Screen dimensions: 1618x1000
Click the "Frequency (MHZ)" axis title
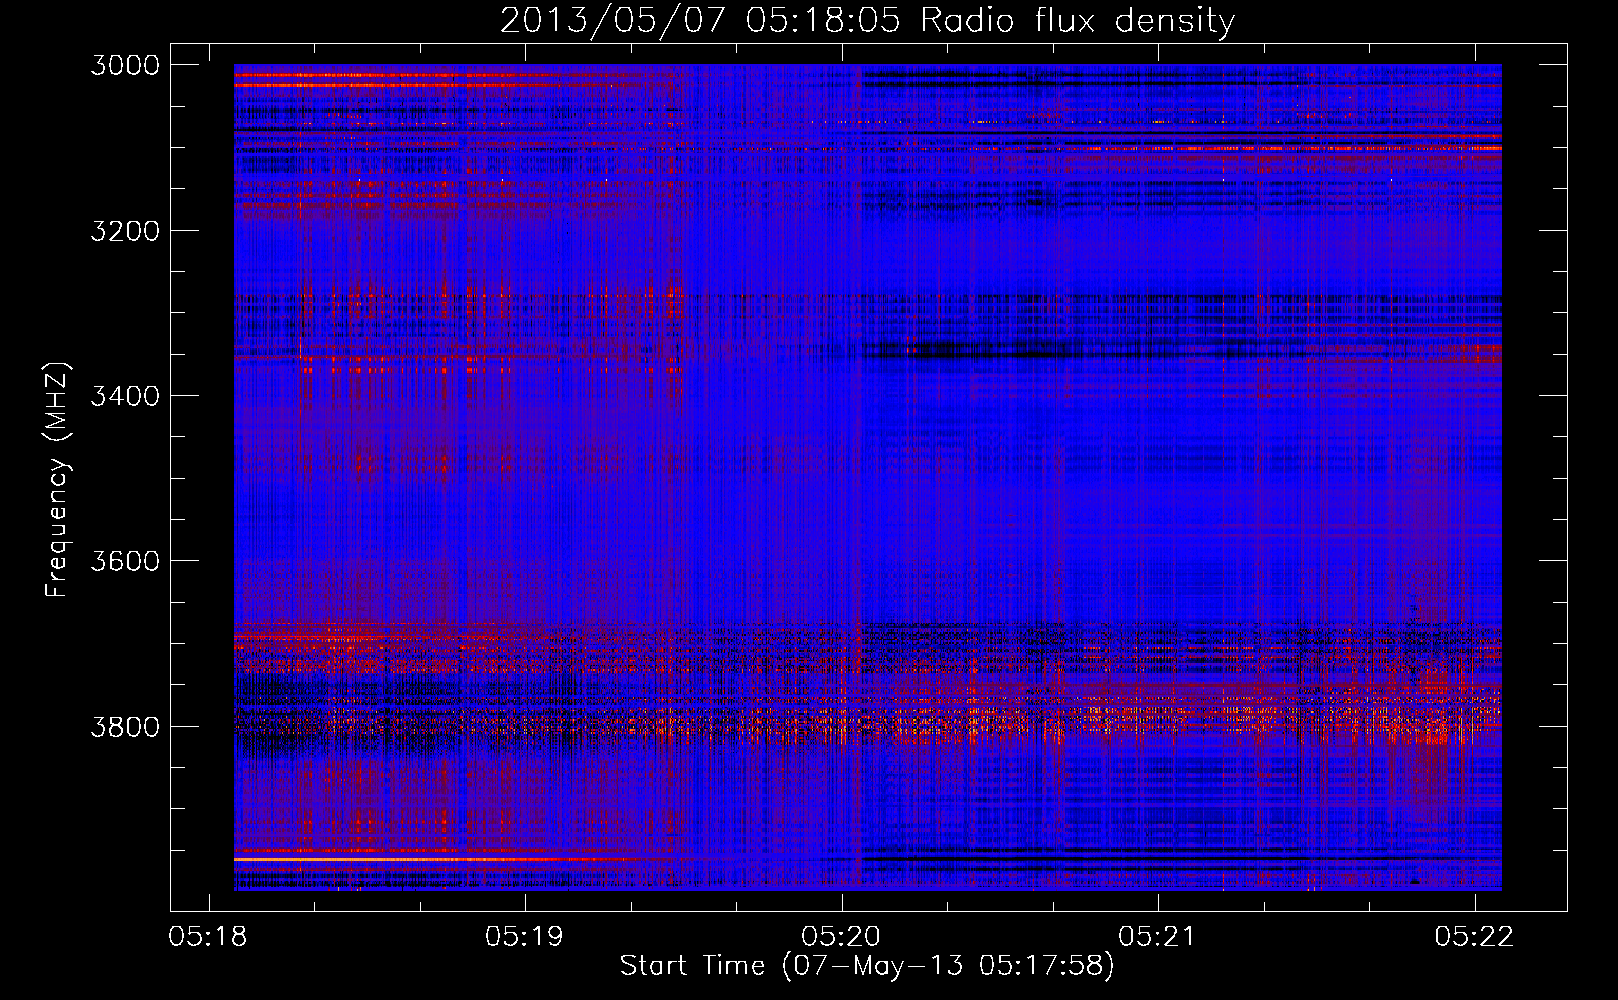(58, 480)
